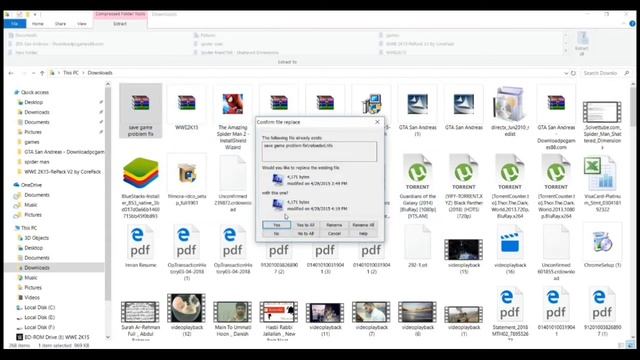Click Yes to All in replace dialog
The height and width of the screenshot is (360, 640).
305,225
